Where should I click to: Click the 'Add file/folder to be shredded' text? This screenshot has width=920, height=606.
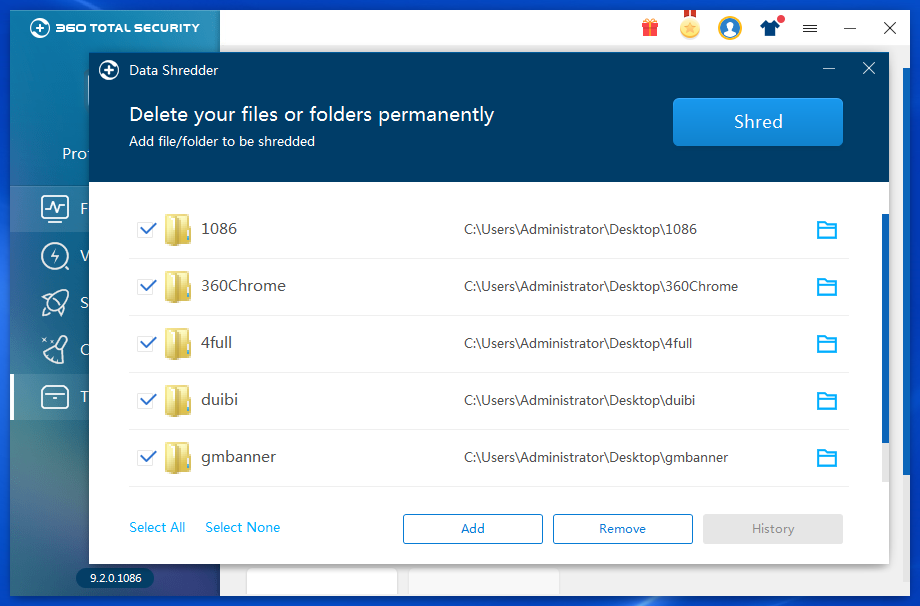(222, 141)
